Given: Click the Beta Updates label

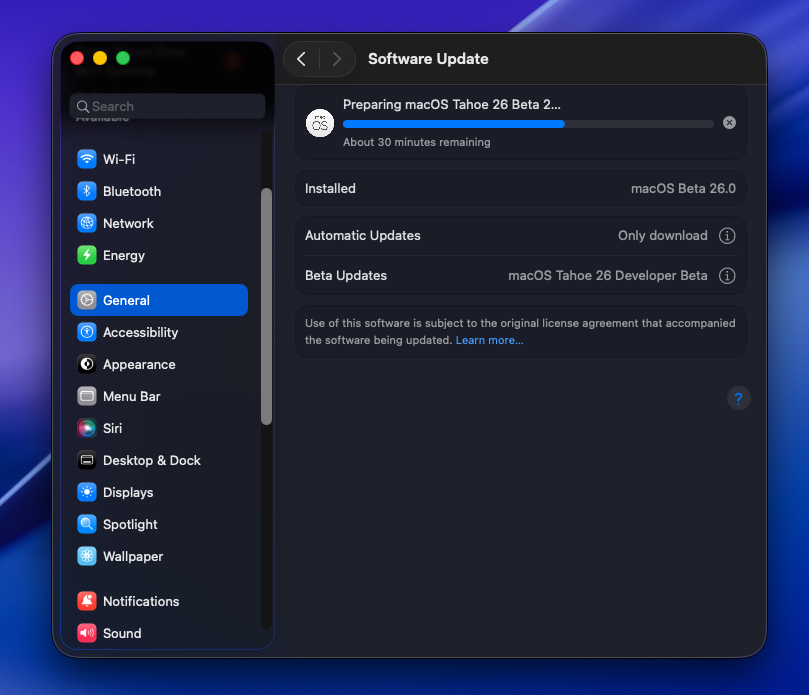Looking at the screenshot, I should (x=346, y=276).
